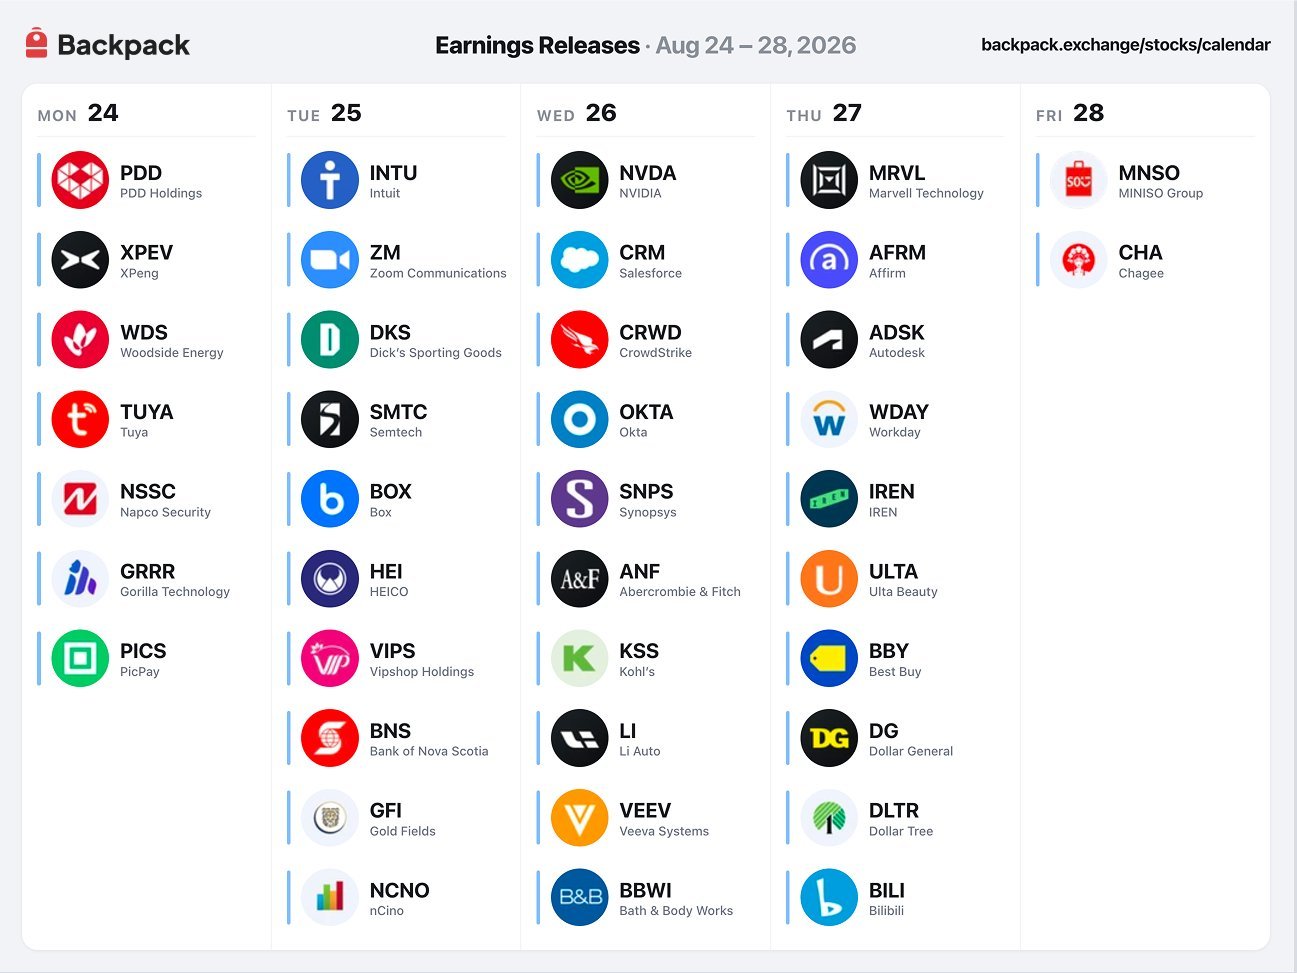Image resolution: width=1297 pixels, height=973 pixels.
Task: Open the Okta ring logo
Action: tap(580, 419)
